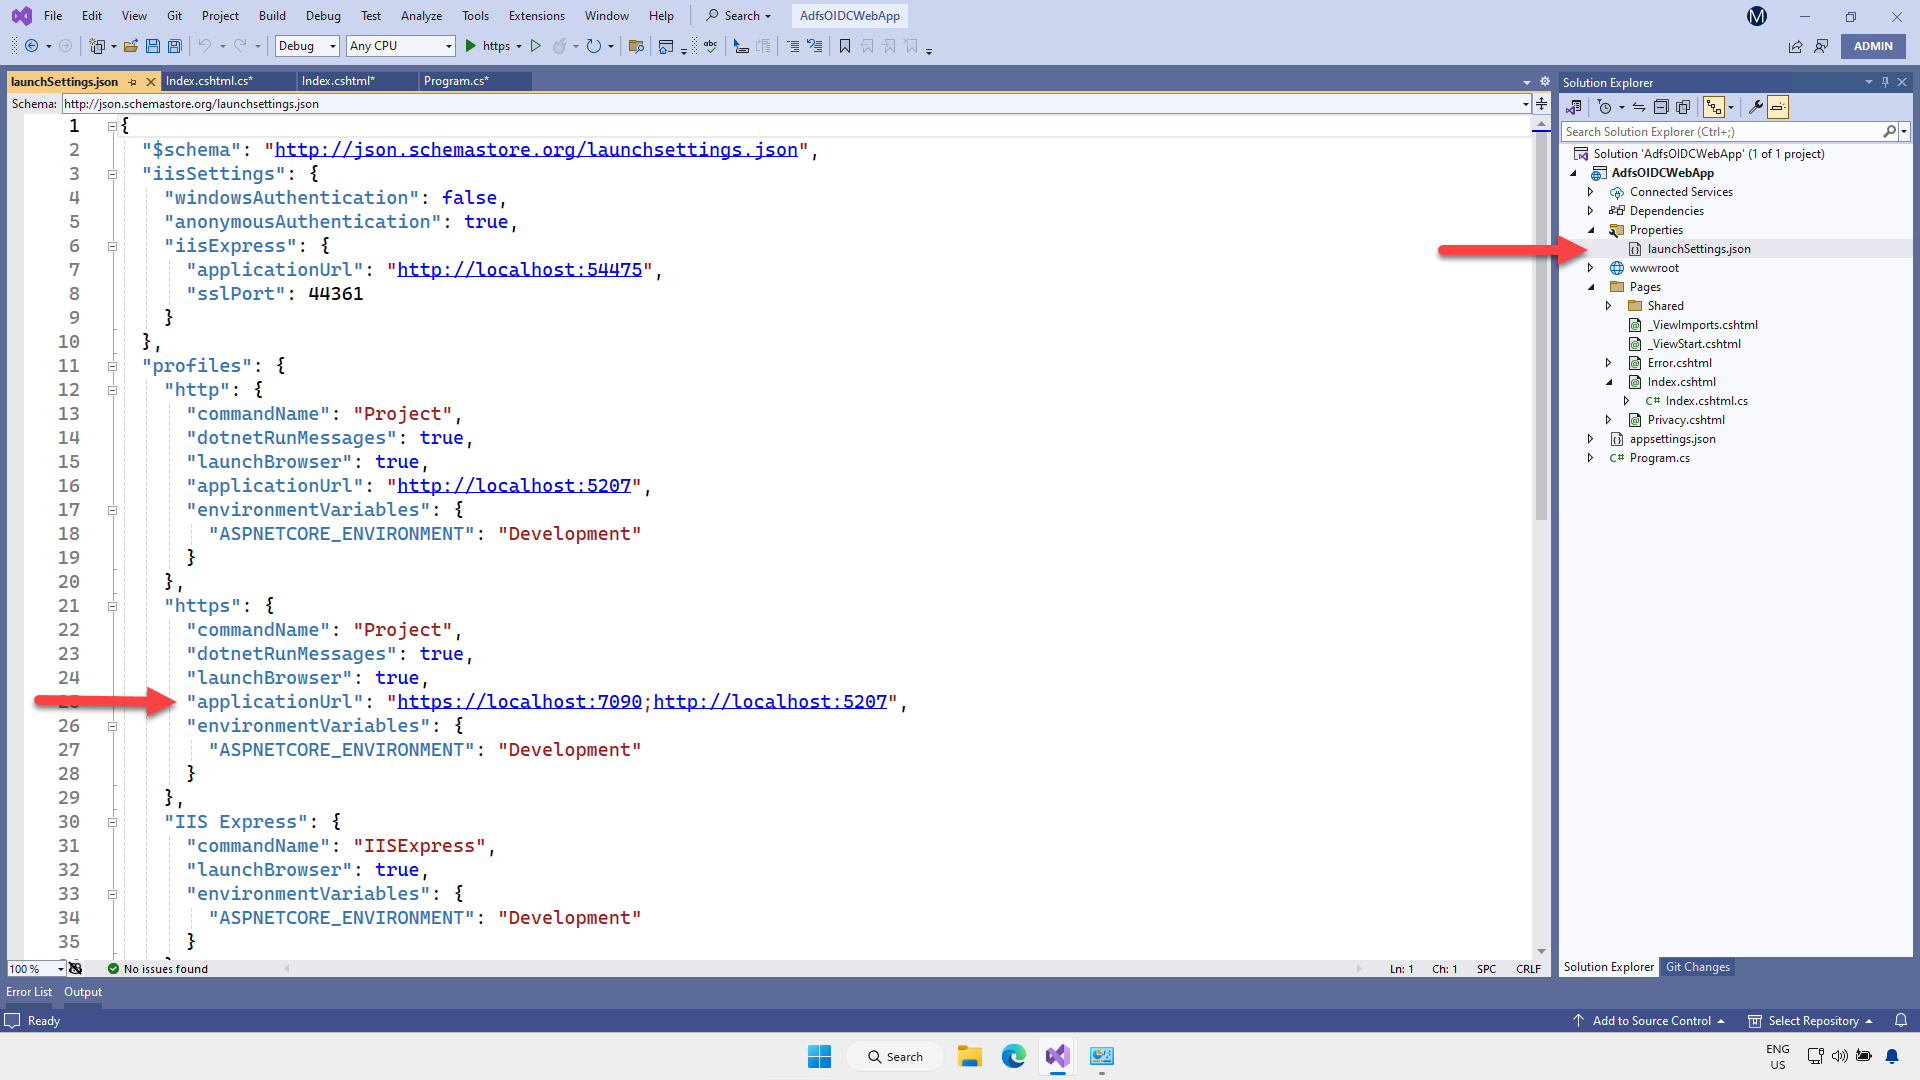Viewport: 1920px width, 1080px height.
Task: Click the Sync with Active Document icon
Action: click(1639, 107)
